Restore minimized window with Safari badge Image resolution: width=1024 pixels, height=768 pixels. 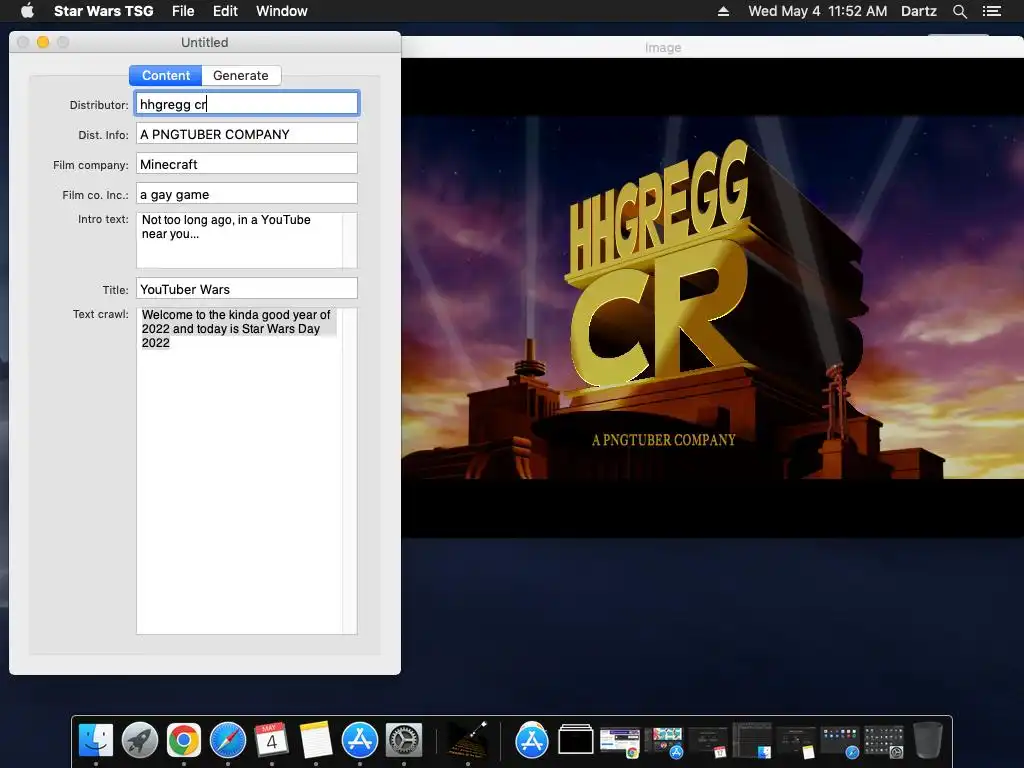[x=840, y=743]
